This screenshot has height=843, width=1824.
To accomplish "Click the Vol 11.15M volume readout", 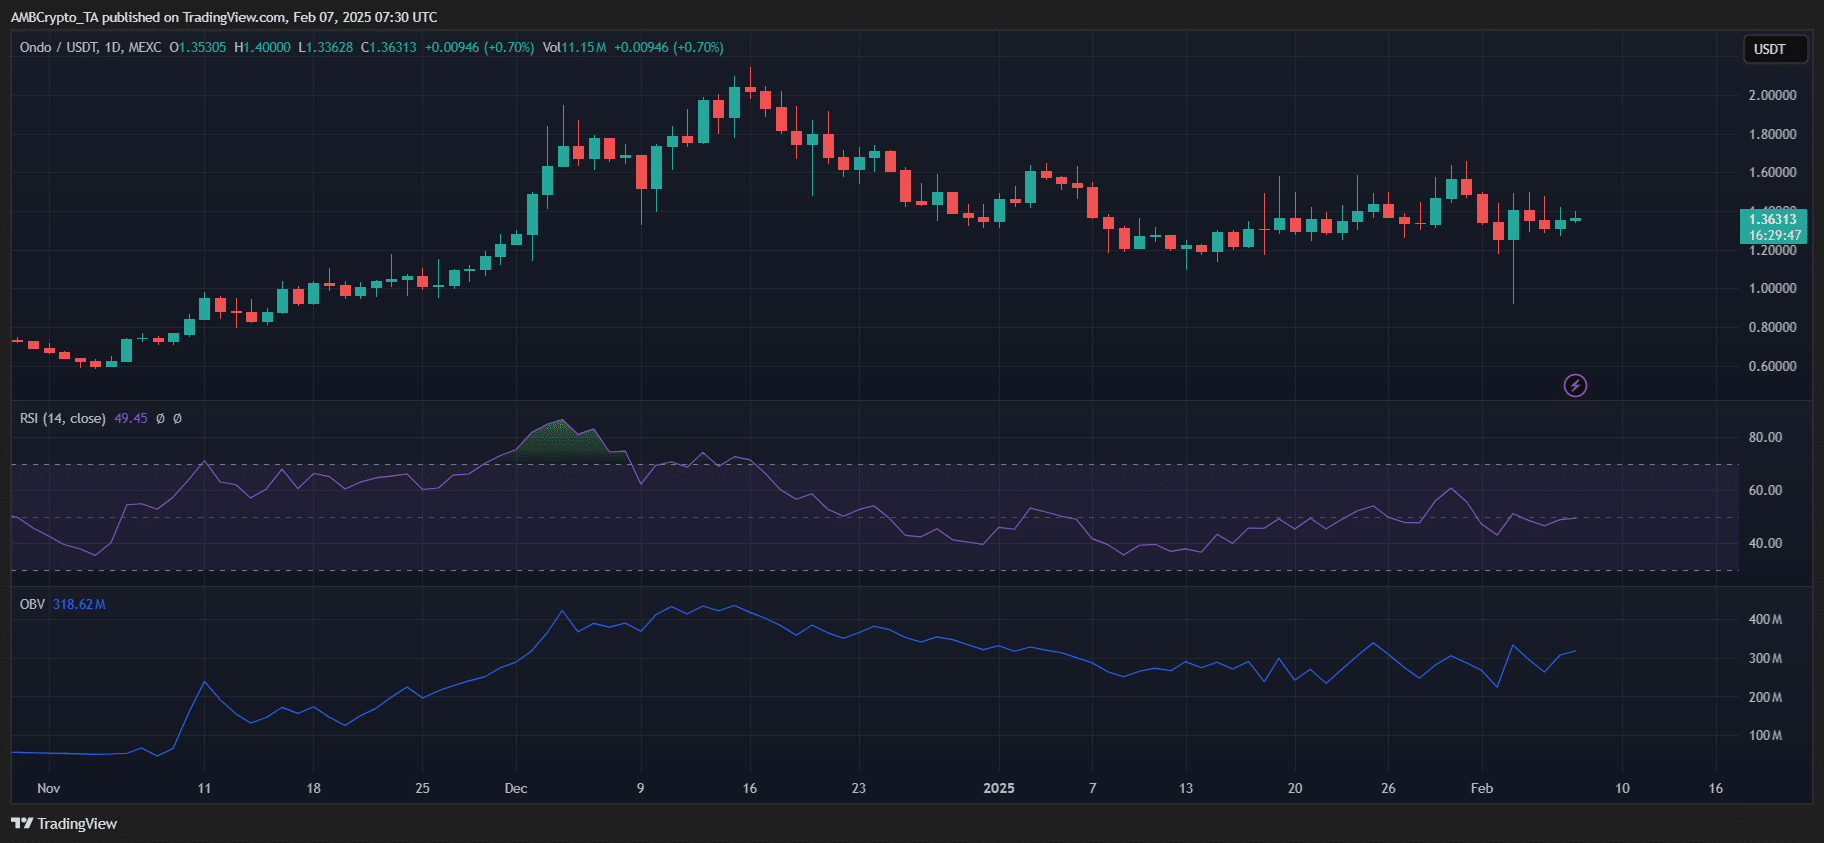I will pyautogui.click(x=574, y=47).
